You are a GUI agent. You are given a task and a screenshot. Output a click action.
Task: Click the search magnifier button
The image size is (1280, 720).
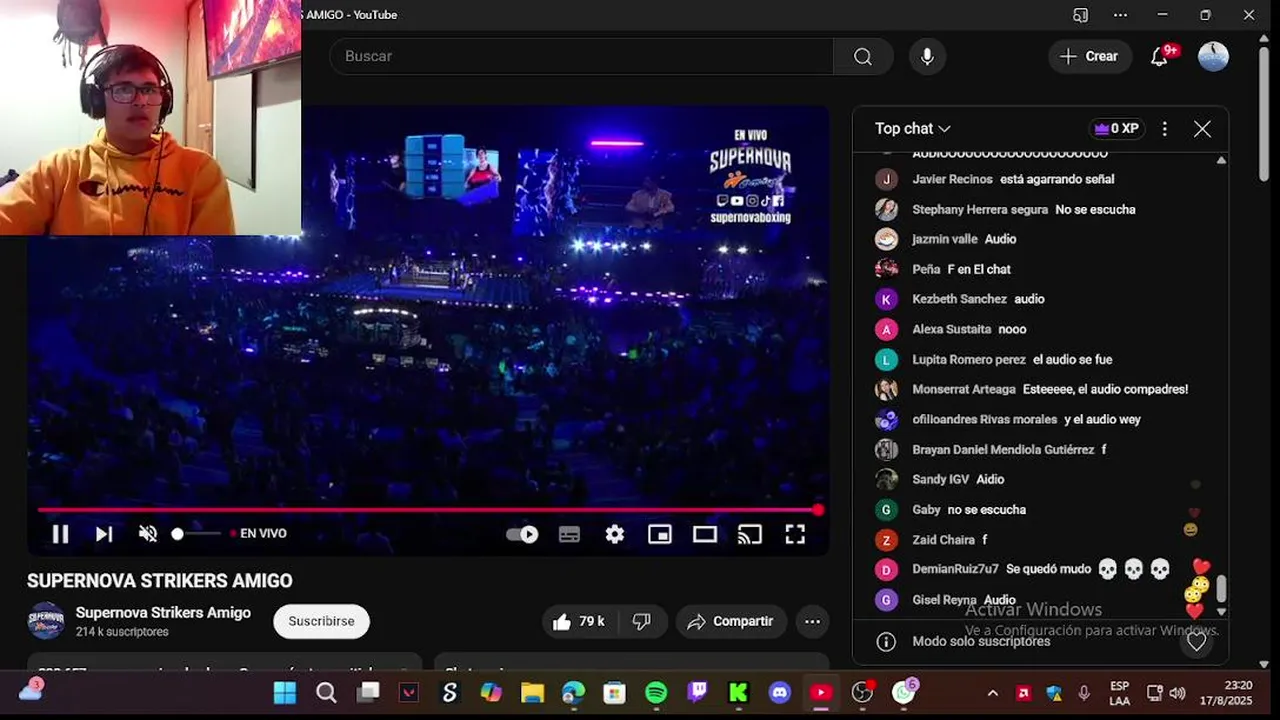863,56
